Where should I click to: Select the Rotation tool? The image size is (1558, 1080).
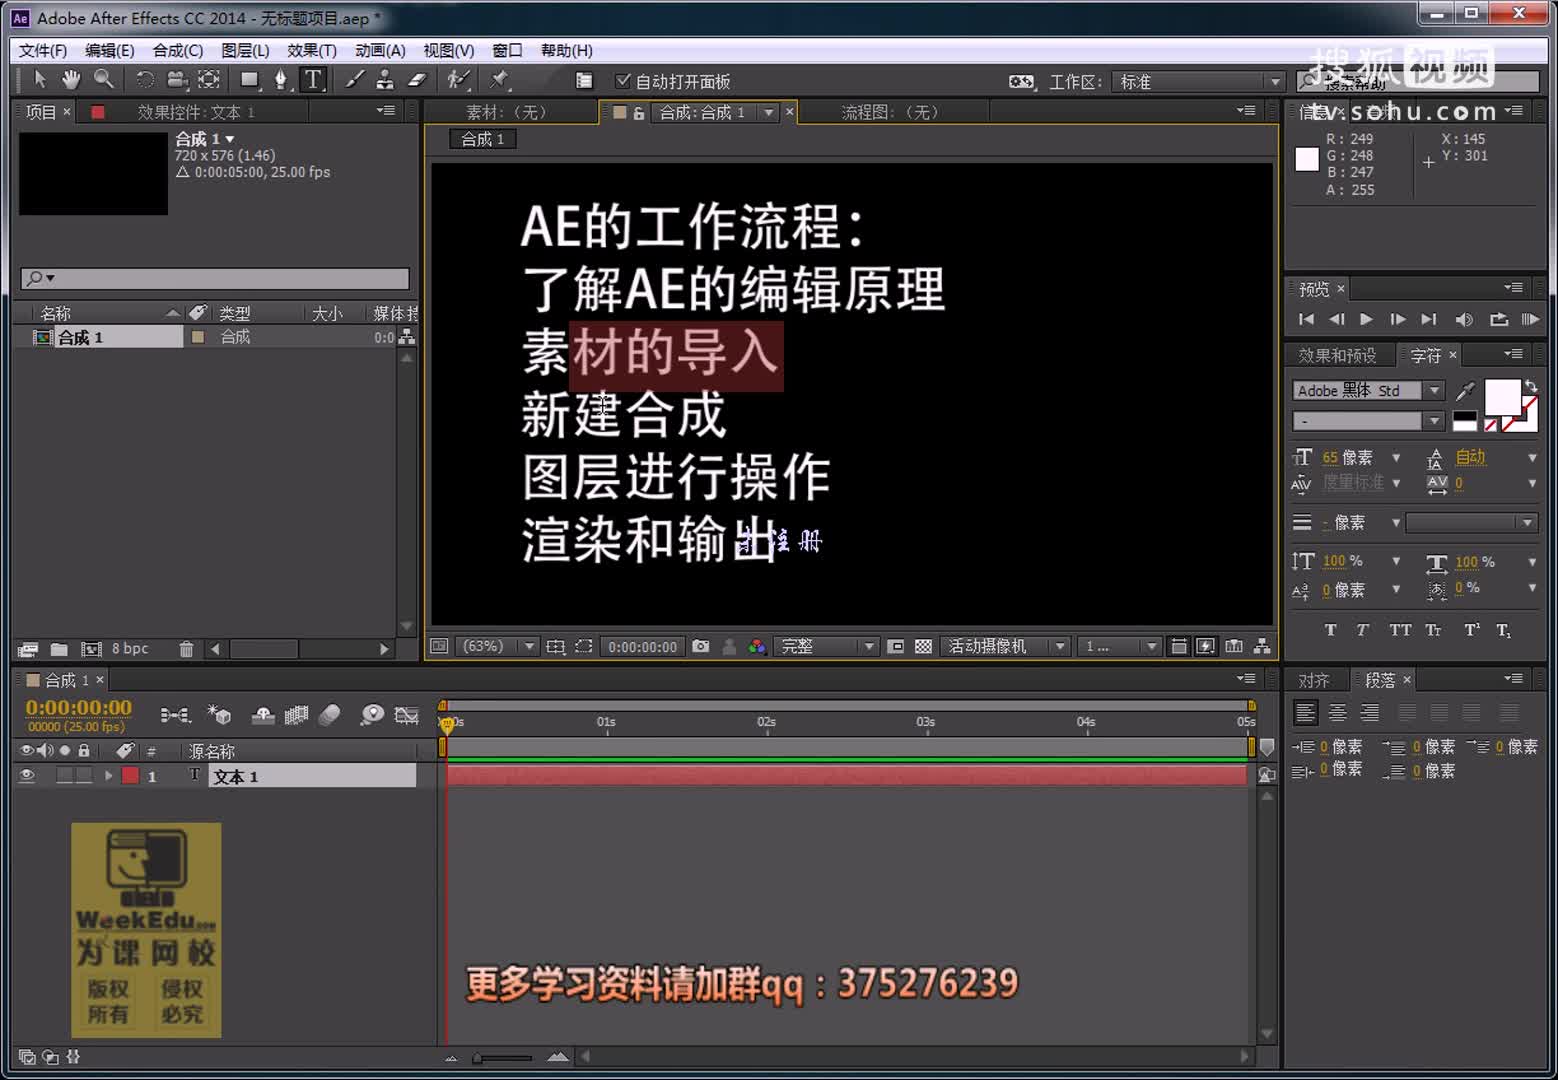pyautogui.click(x=145, y=80)
